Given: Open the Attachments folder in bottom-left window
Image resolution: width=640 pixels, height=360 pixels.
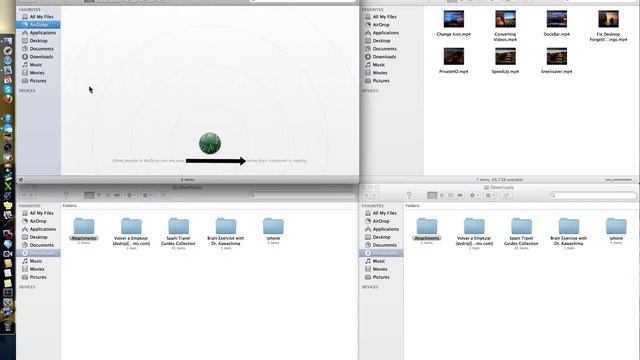Looking at the screenshot, I should pos(84,229).
